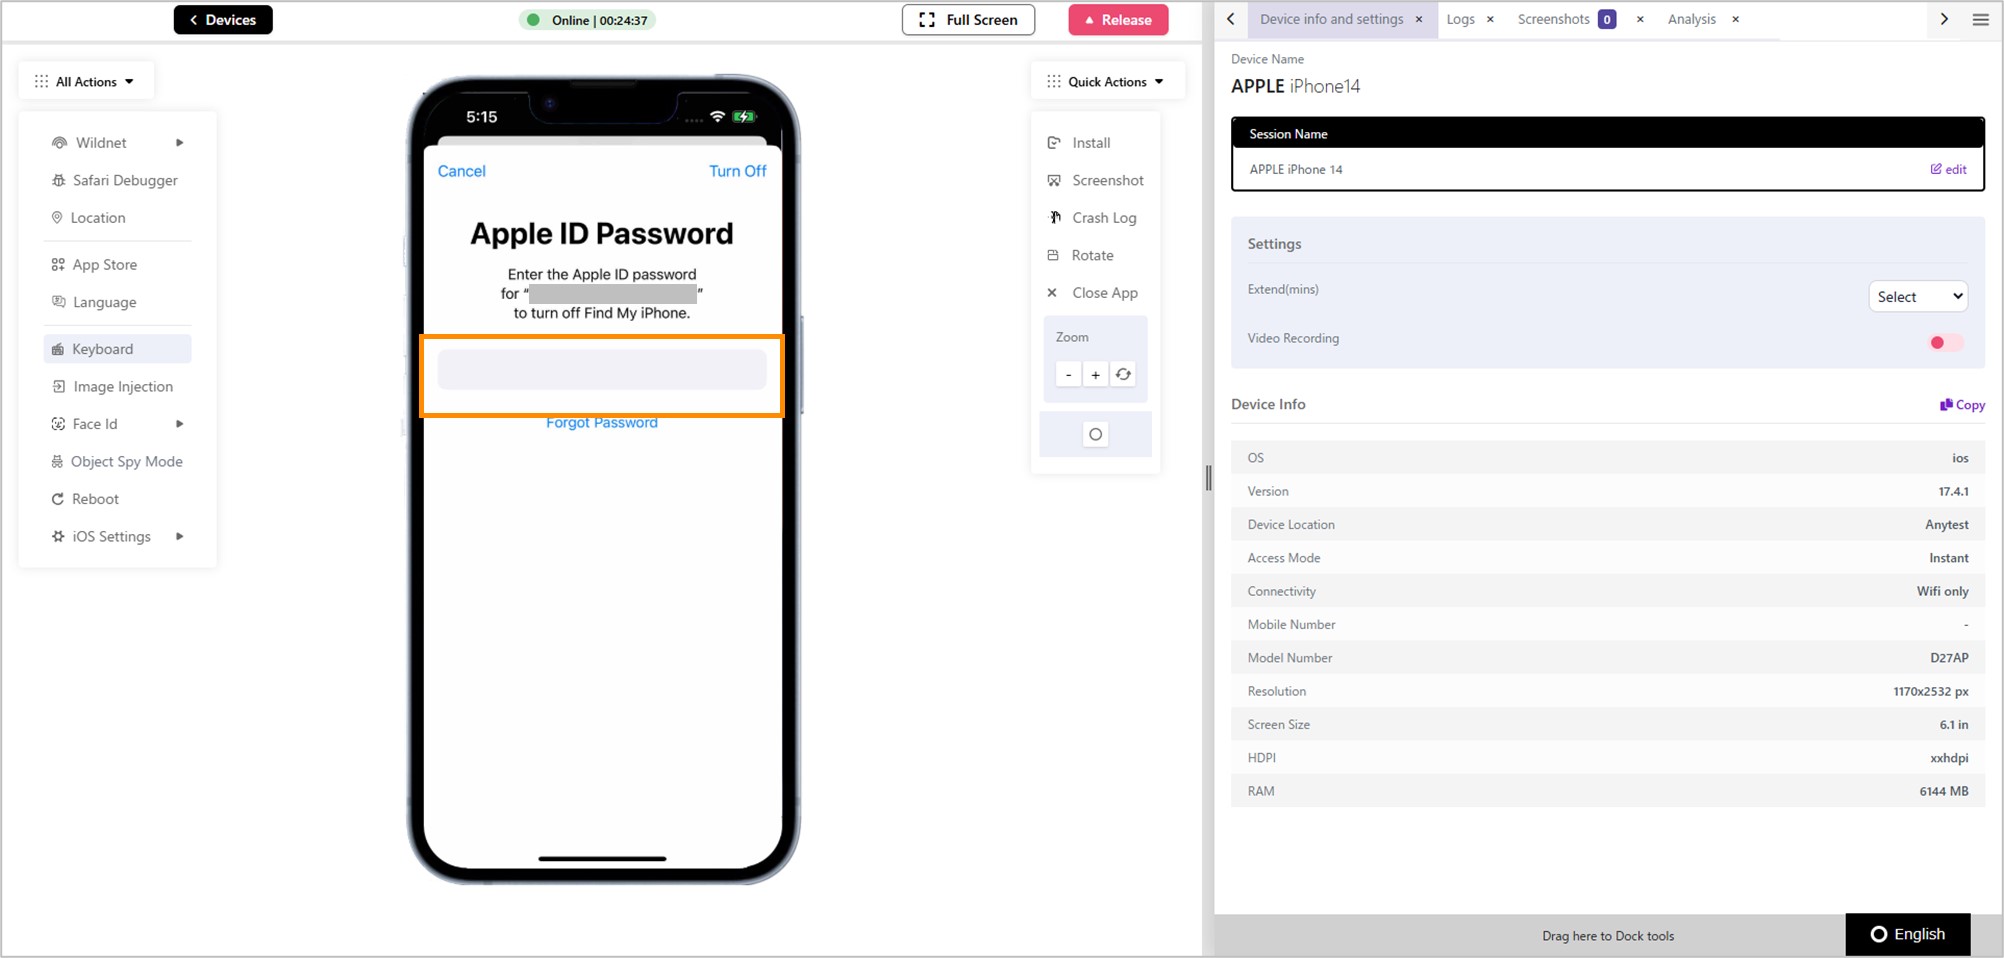Image resolution: width=2004 pixels, height=958 pixels.
Task: Switch to the Logs tab
Action: [1460, 19]
